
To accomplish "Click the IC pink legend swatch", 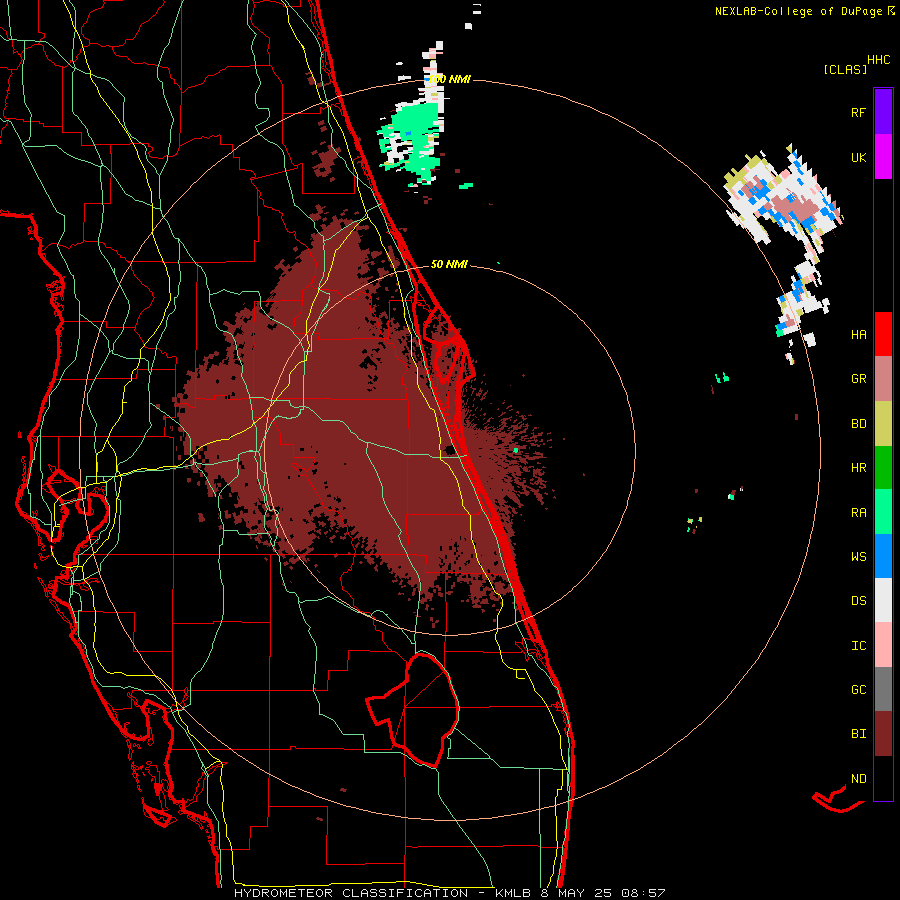I will tap(883, 645).
